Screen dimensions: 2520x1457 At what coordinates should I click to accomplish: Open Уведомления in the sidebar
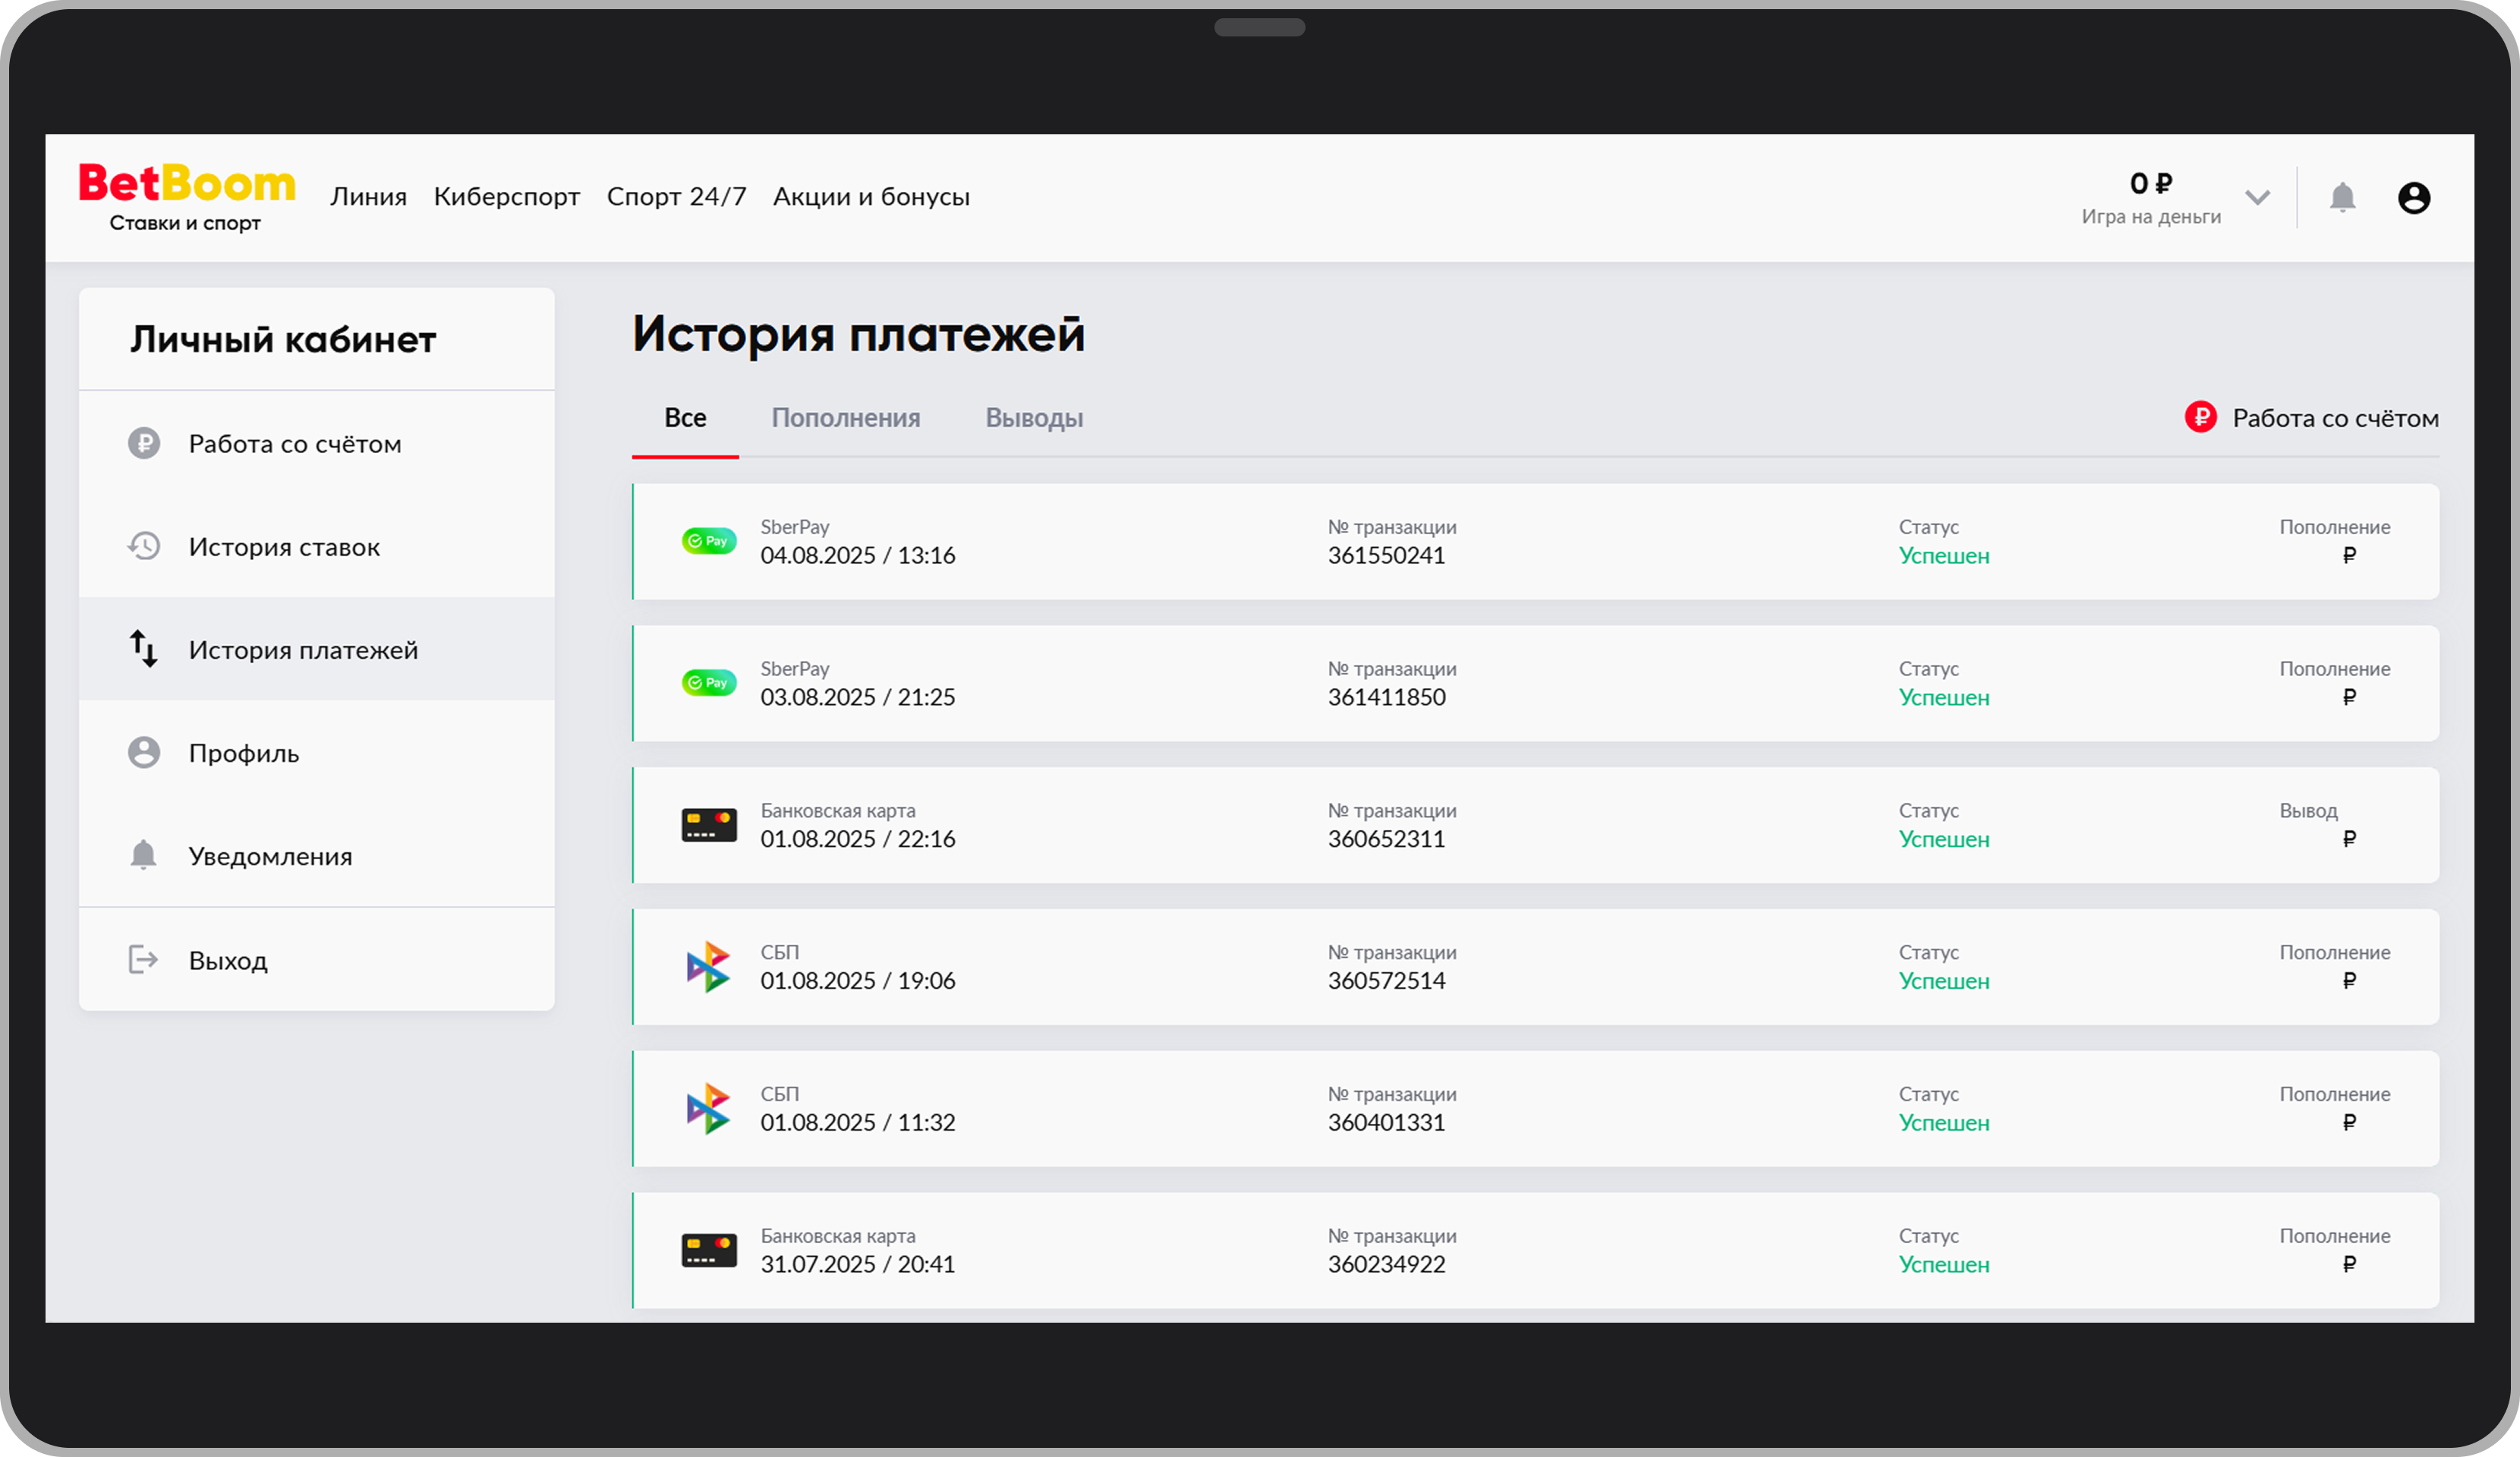(x=270, y=856)
